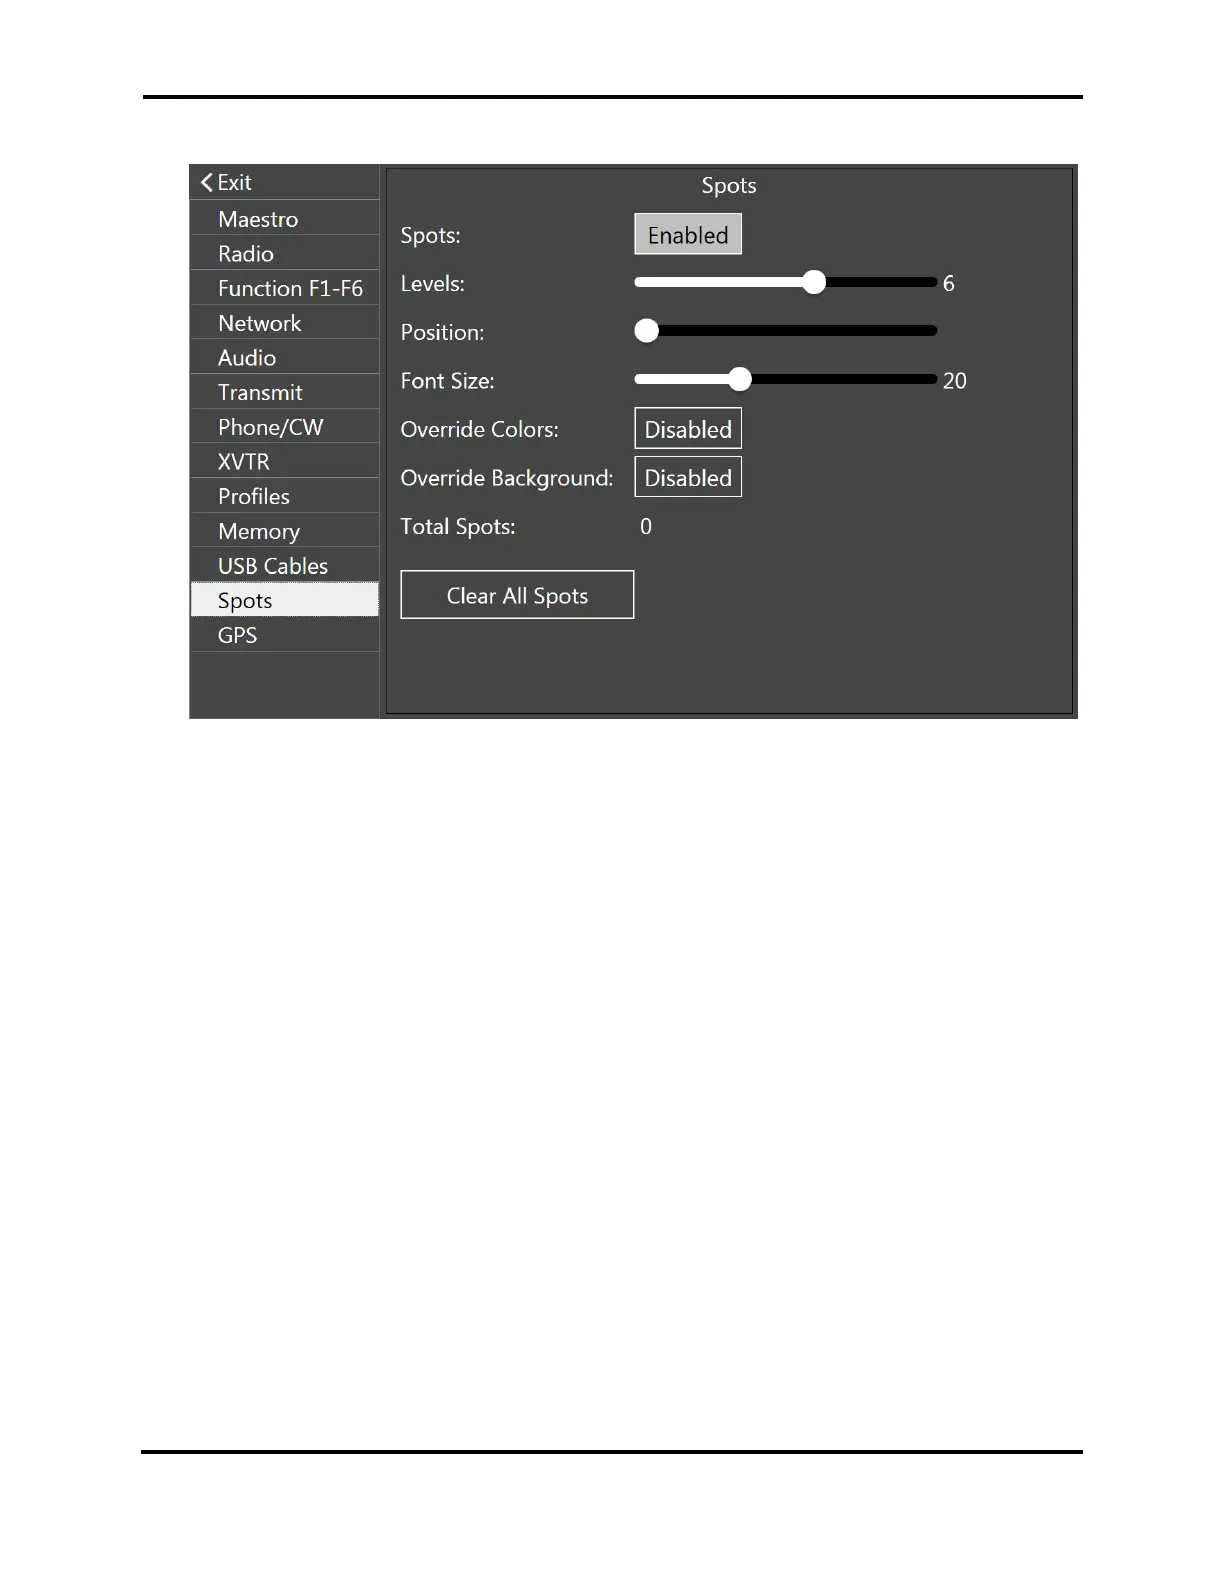Go to Memory settings
Image resolution: width=1224 pixels, height=1584 pixels.
pyautogui.click(x=285, y=531)
